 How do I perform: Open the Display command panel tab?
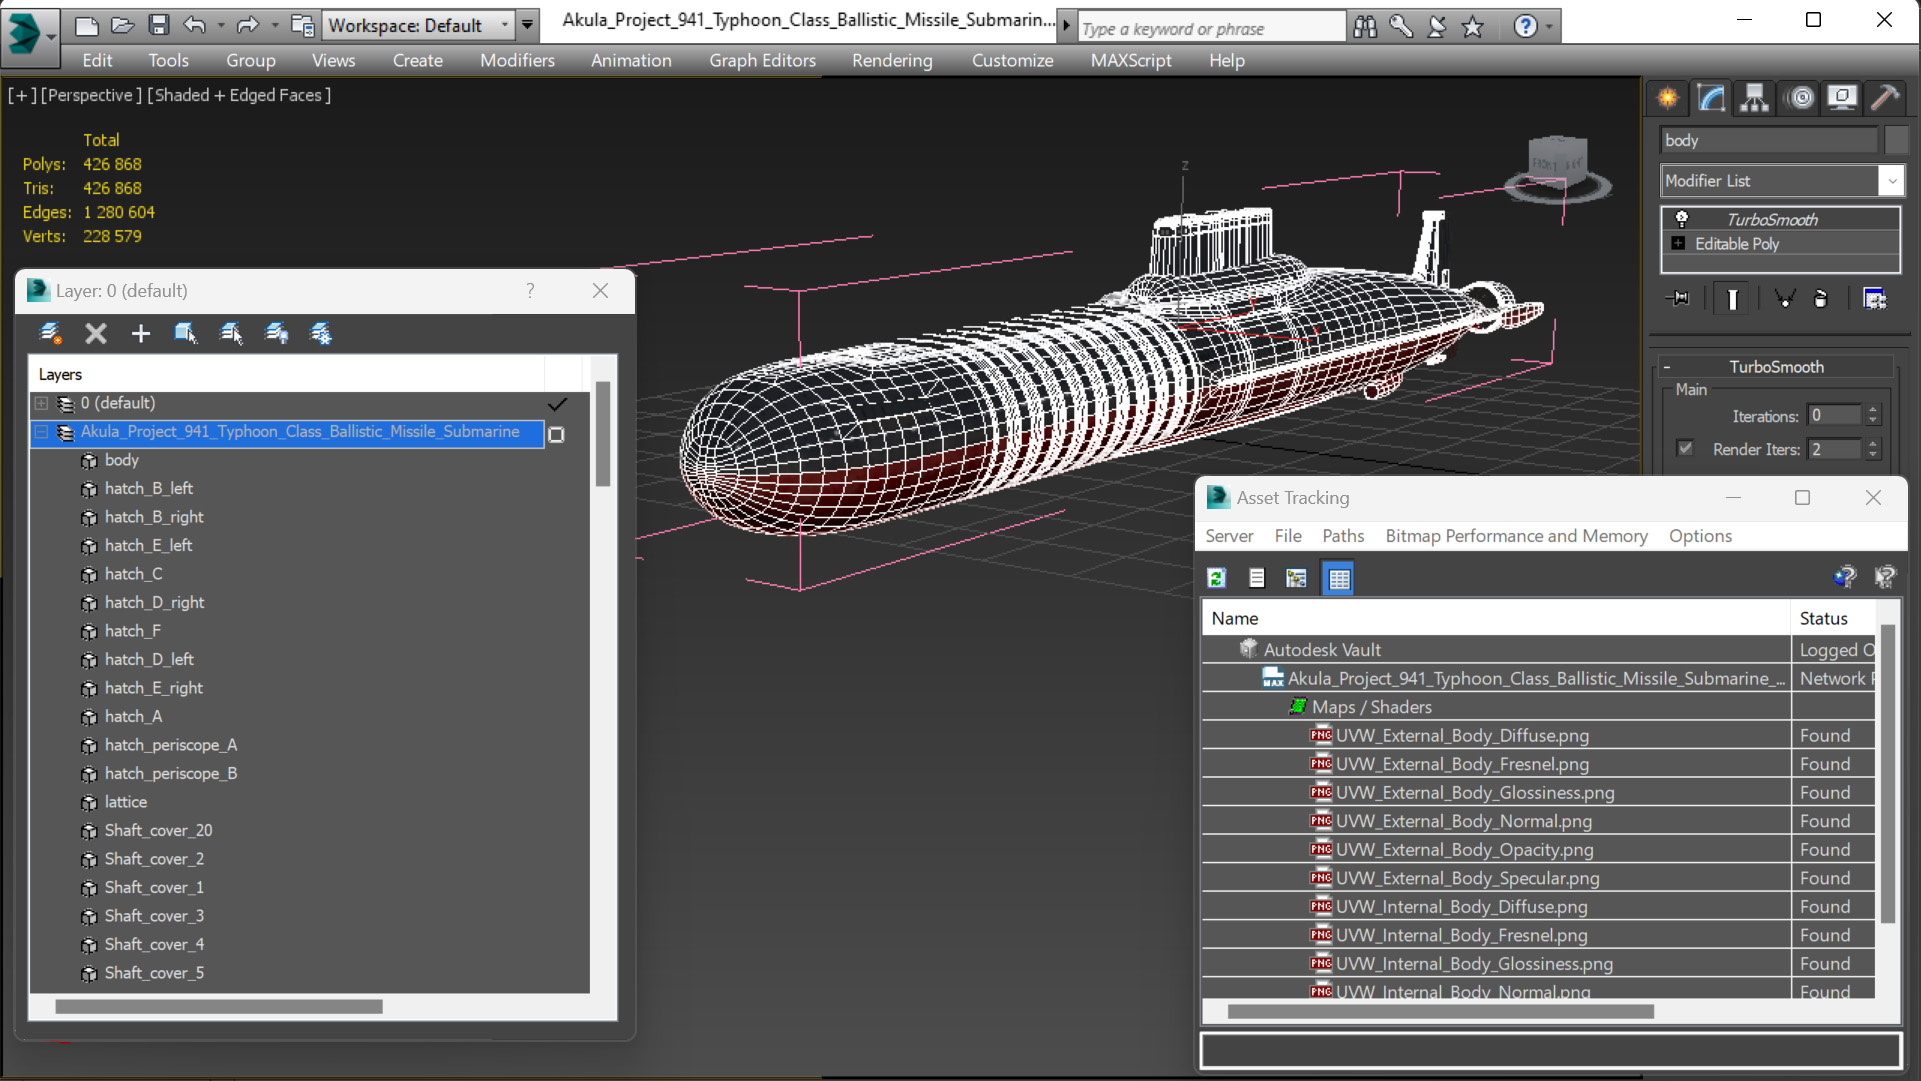pyautogui.click(x=1842, y=98)
